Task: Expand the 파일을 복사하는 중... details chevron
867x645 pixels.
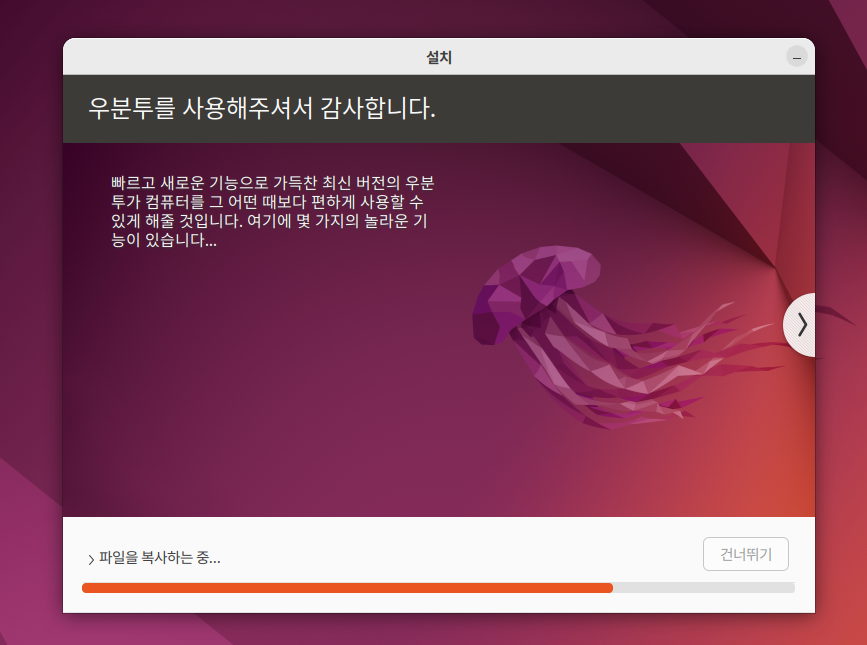Action: coord(91,559)
